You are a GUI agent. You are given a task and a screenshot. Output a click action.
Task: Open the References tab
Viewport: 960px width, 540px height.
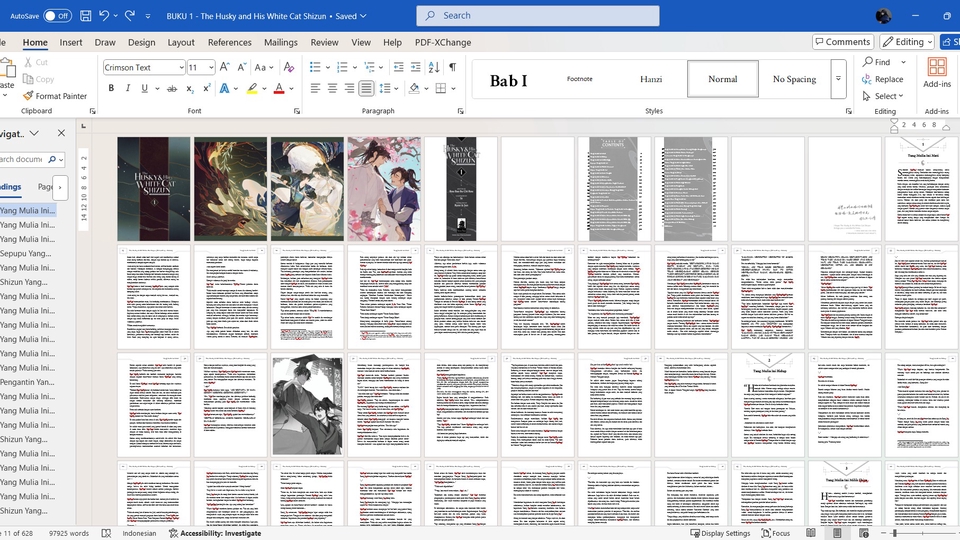[230, 42]
